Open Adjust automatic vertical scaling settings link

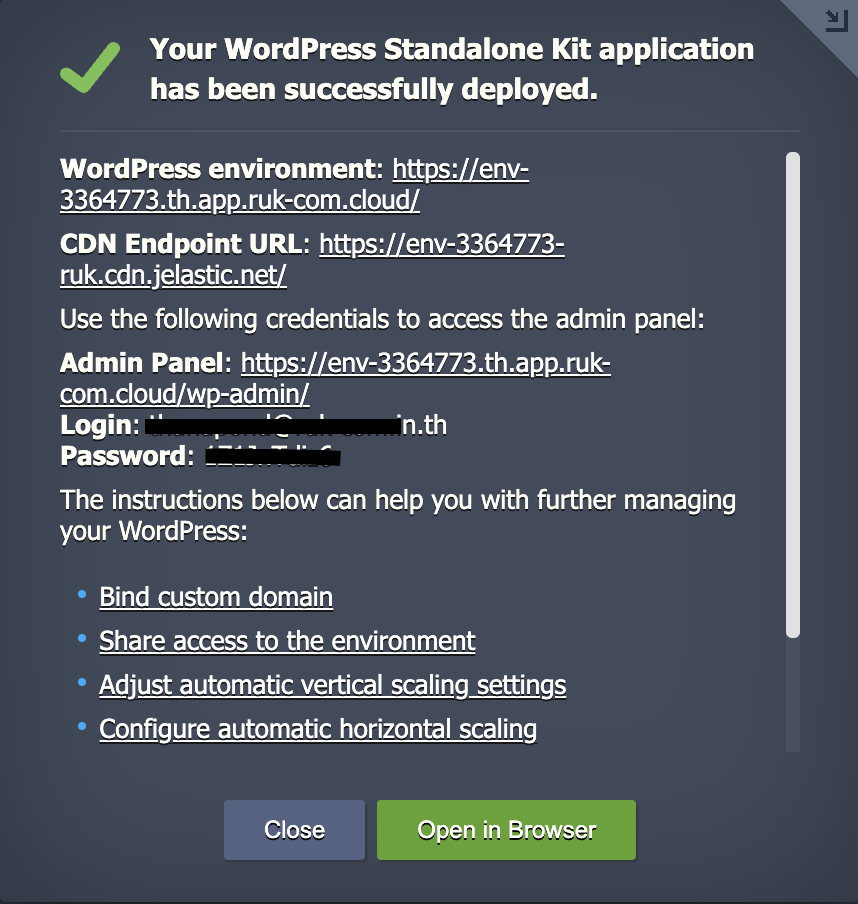[x=332, y=685]
